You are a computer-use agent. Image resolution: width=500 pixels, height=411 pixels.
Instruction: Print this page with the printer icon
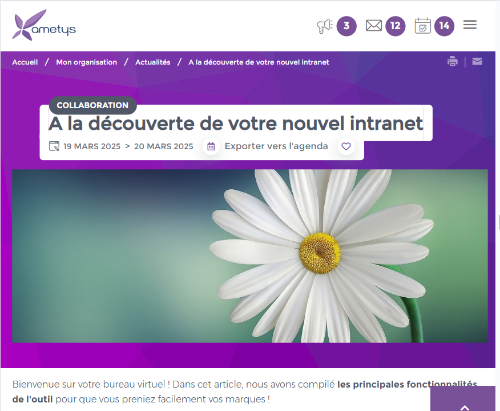coord(452,62)
